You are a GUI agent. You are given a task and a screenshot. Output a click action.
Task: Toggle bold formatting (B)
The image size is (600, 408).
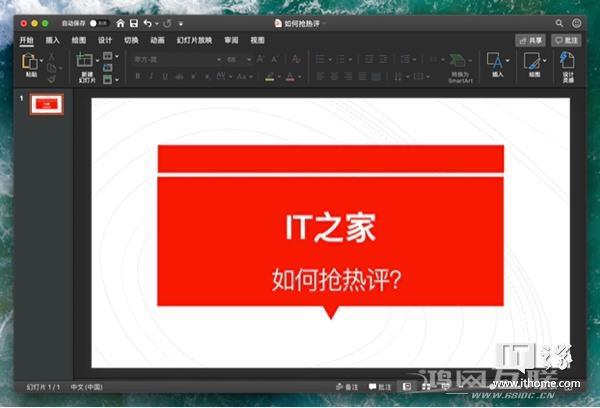pos(138,77)
